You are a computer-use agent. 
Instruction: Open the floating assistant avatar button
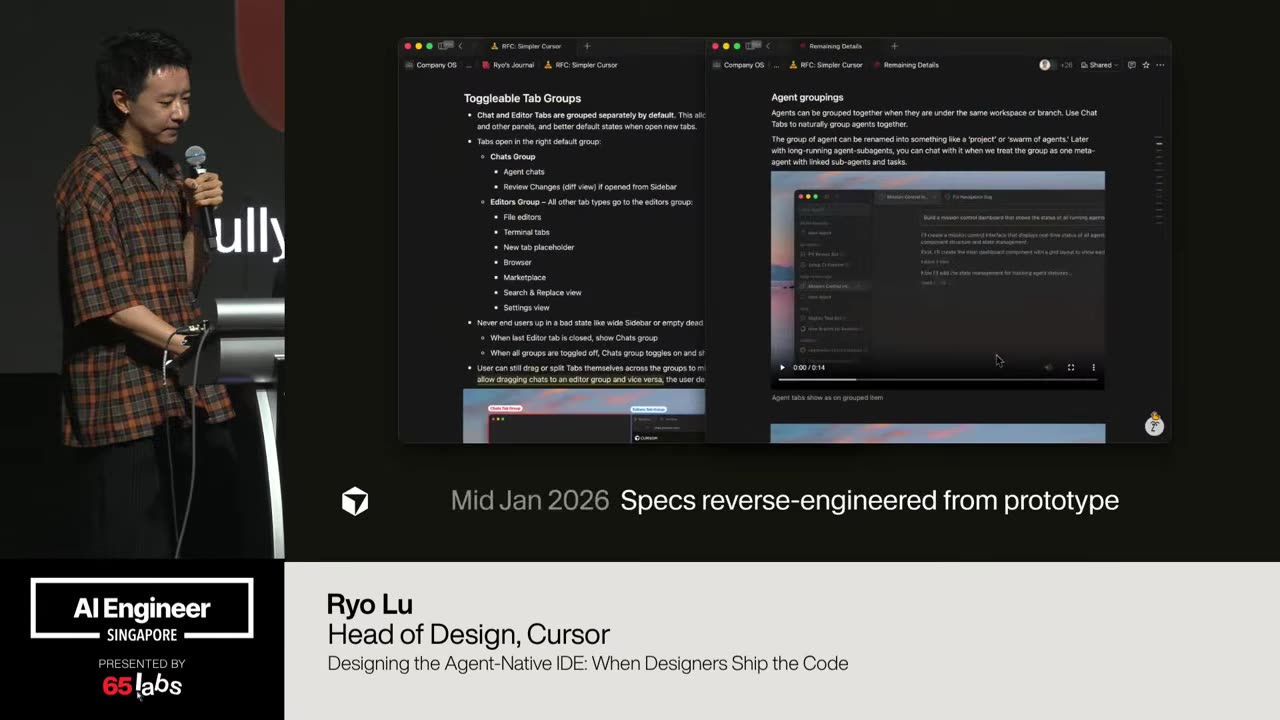coord(1154,424)
